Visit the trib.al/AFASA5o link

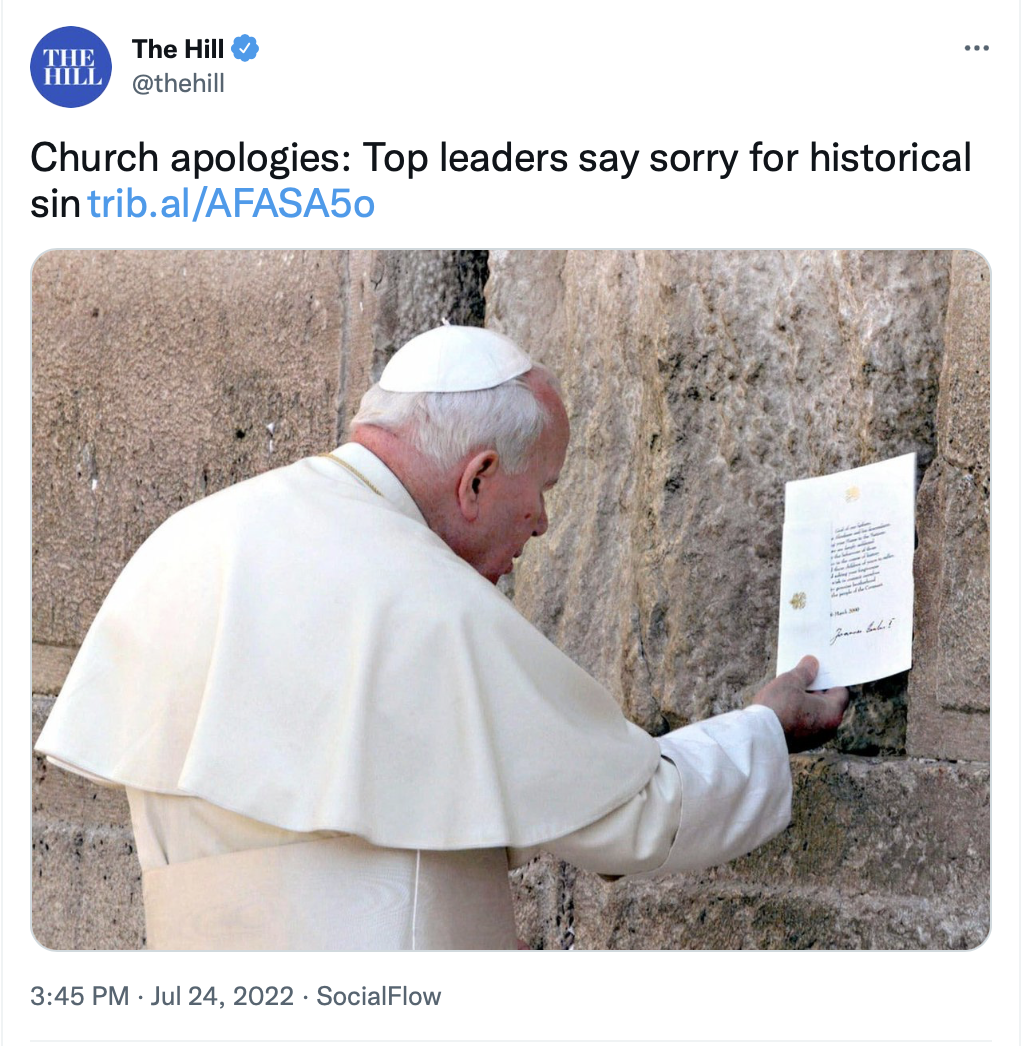click(231, 203)
